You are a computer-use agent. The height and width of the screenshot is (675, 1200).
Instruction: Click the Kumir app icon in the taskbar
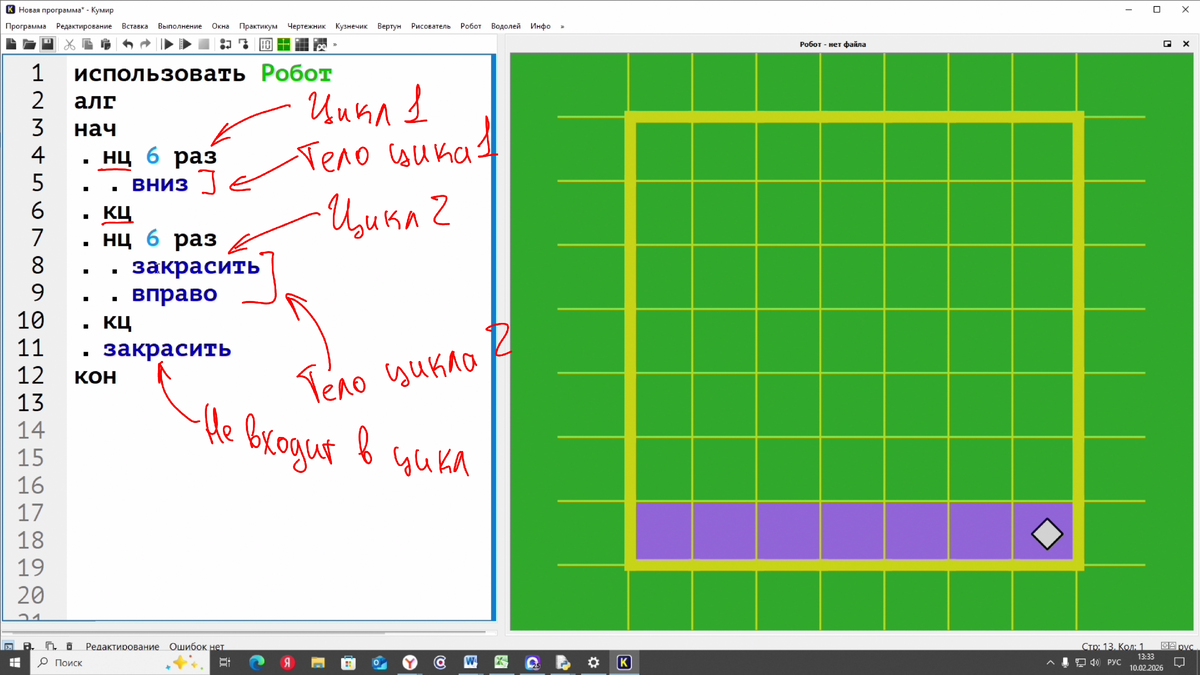[x=625, y=663]
